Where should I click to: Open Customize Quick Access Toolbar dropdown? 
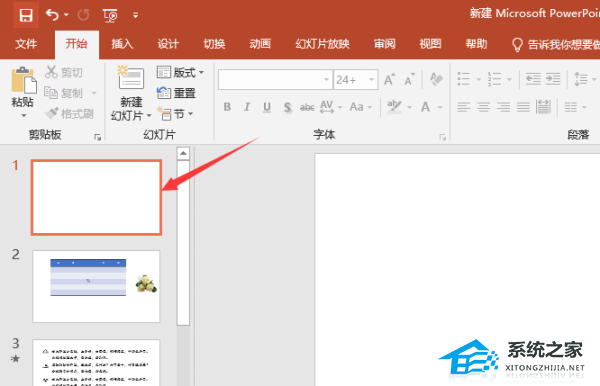135,15
